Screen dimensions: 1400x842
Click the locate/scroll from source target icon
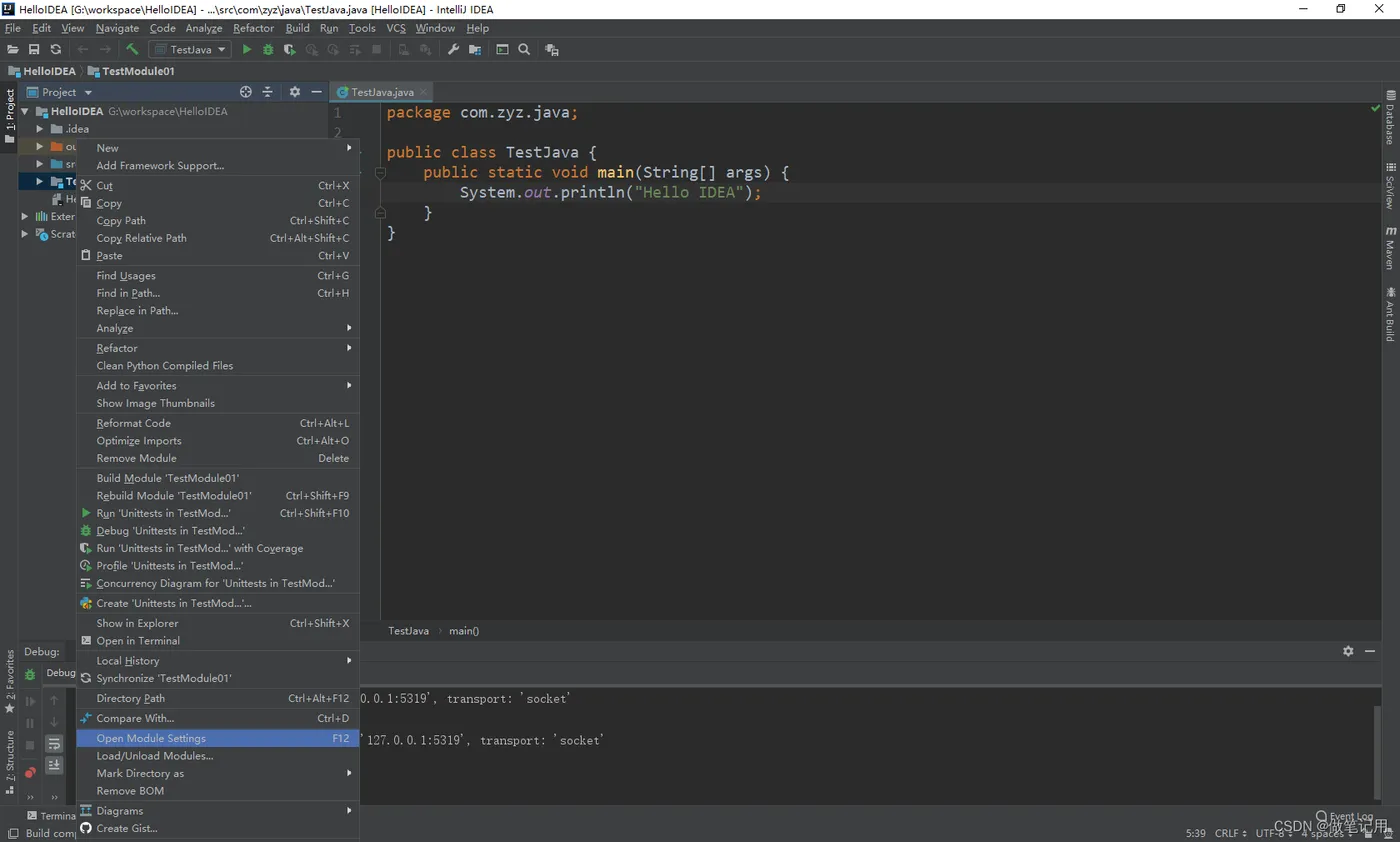[246, 91]
